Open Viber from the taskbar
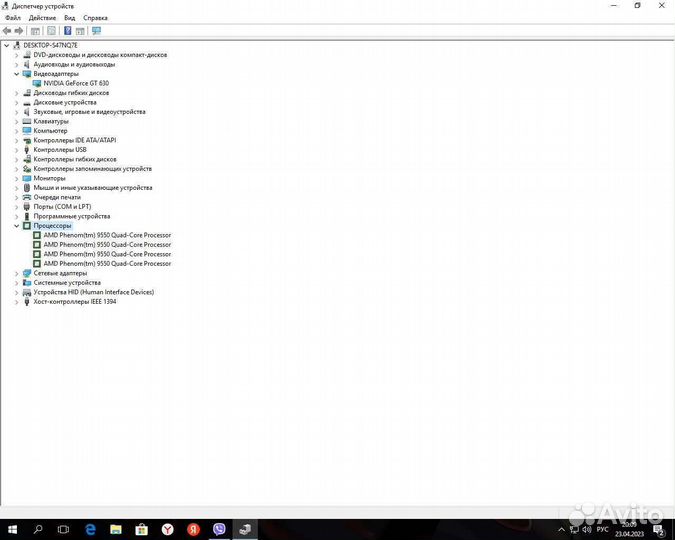Image resolution: width=675 pixels, height=540 pixels. pos(219,529)
